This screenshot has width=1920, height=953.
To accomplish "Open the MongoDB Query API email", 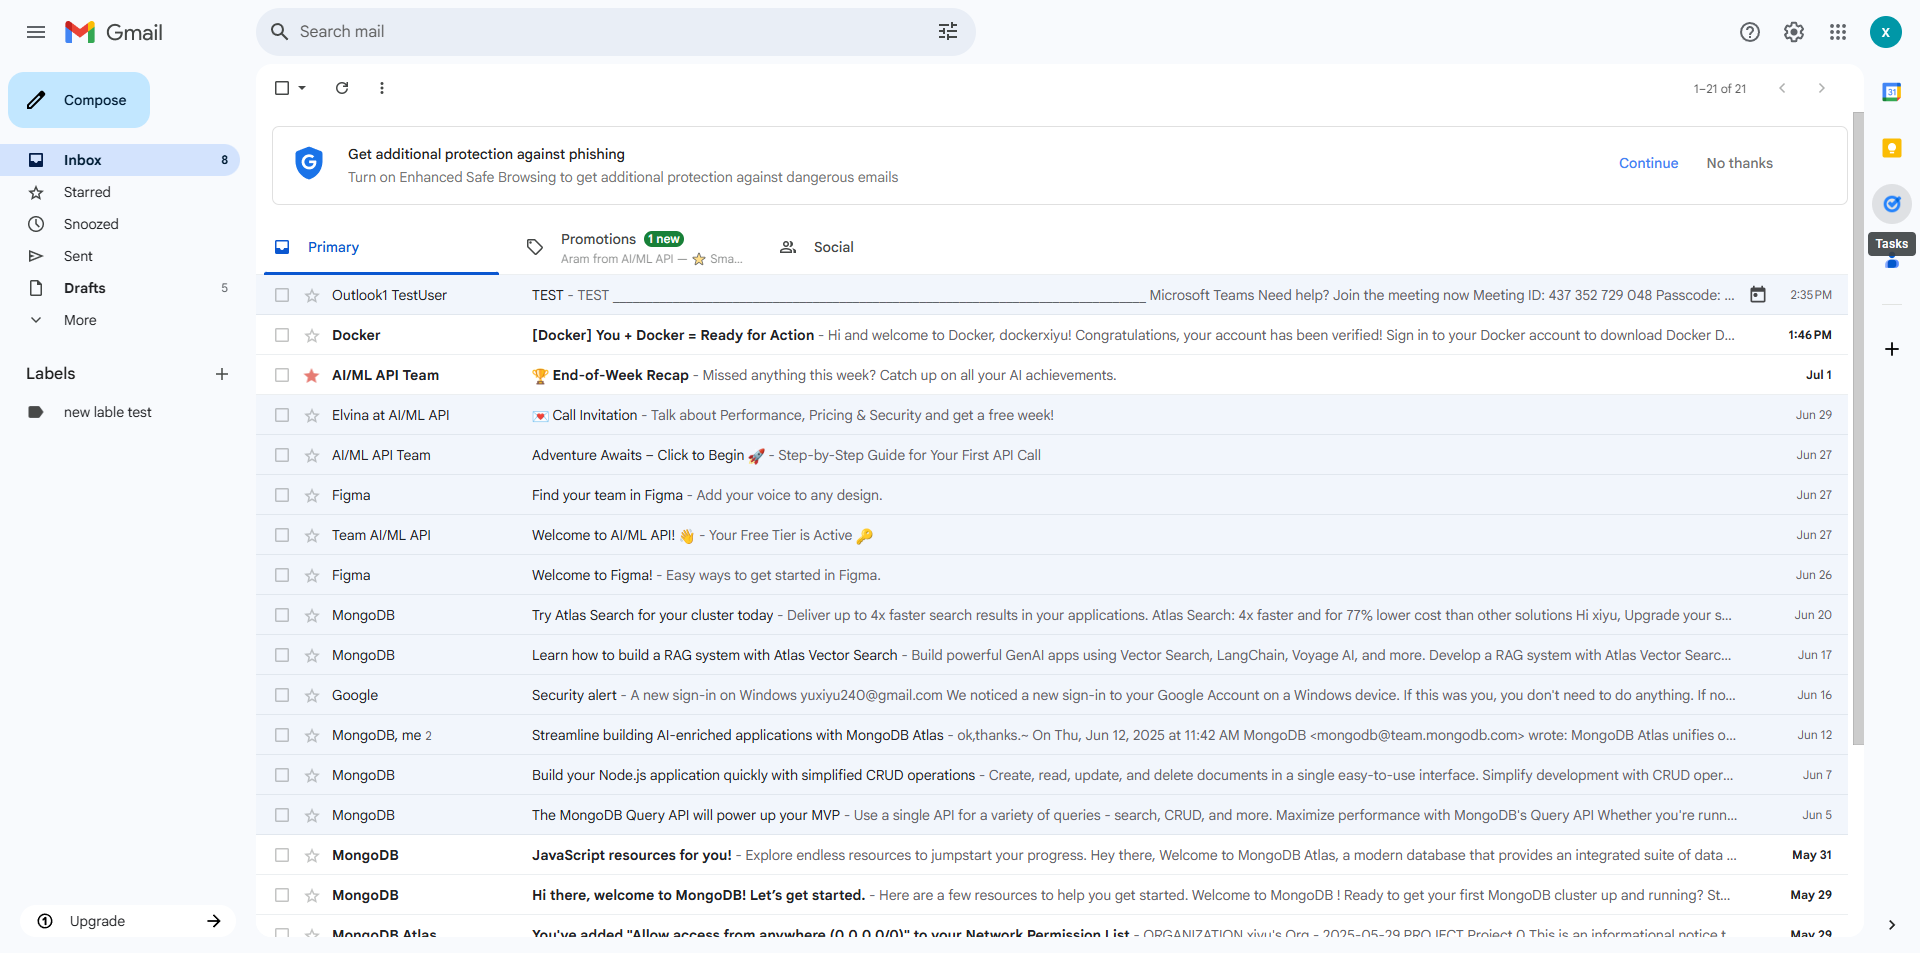I will 1052,815.
